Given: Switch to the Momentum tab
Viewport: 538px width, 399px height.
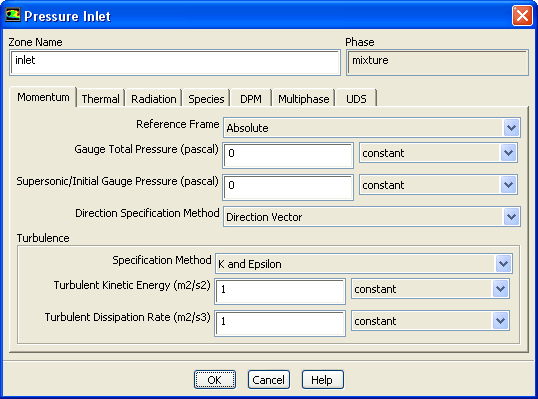Looking at the screenshot, I should 43,97.
